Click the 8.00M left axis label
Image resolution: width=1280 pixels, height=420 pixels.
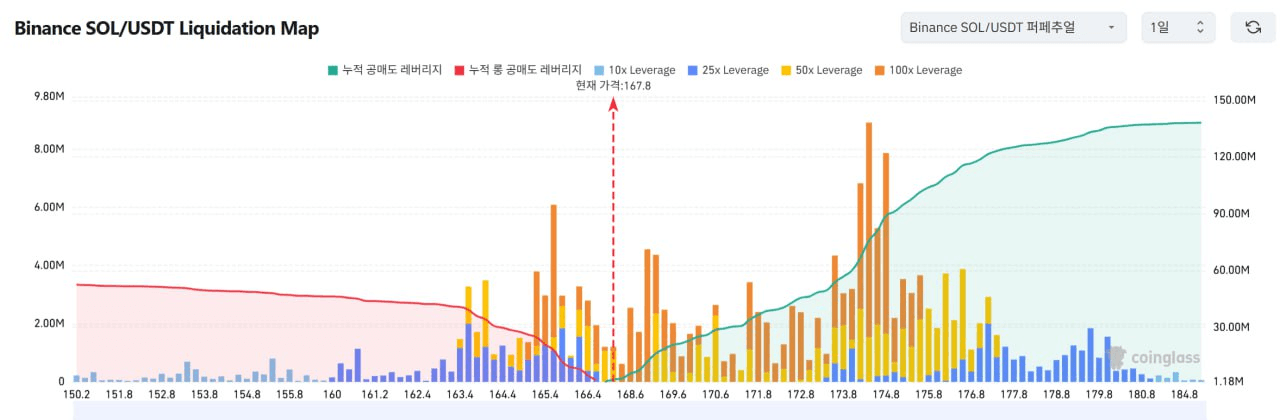point(50,150)
